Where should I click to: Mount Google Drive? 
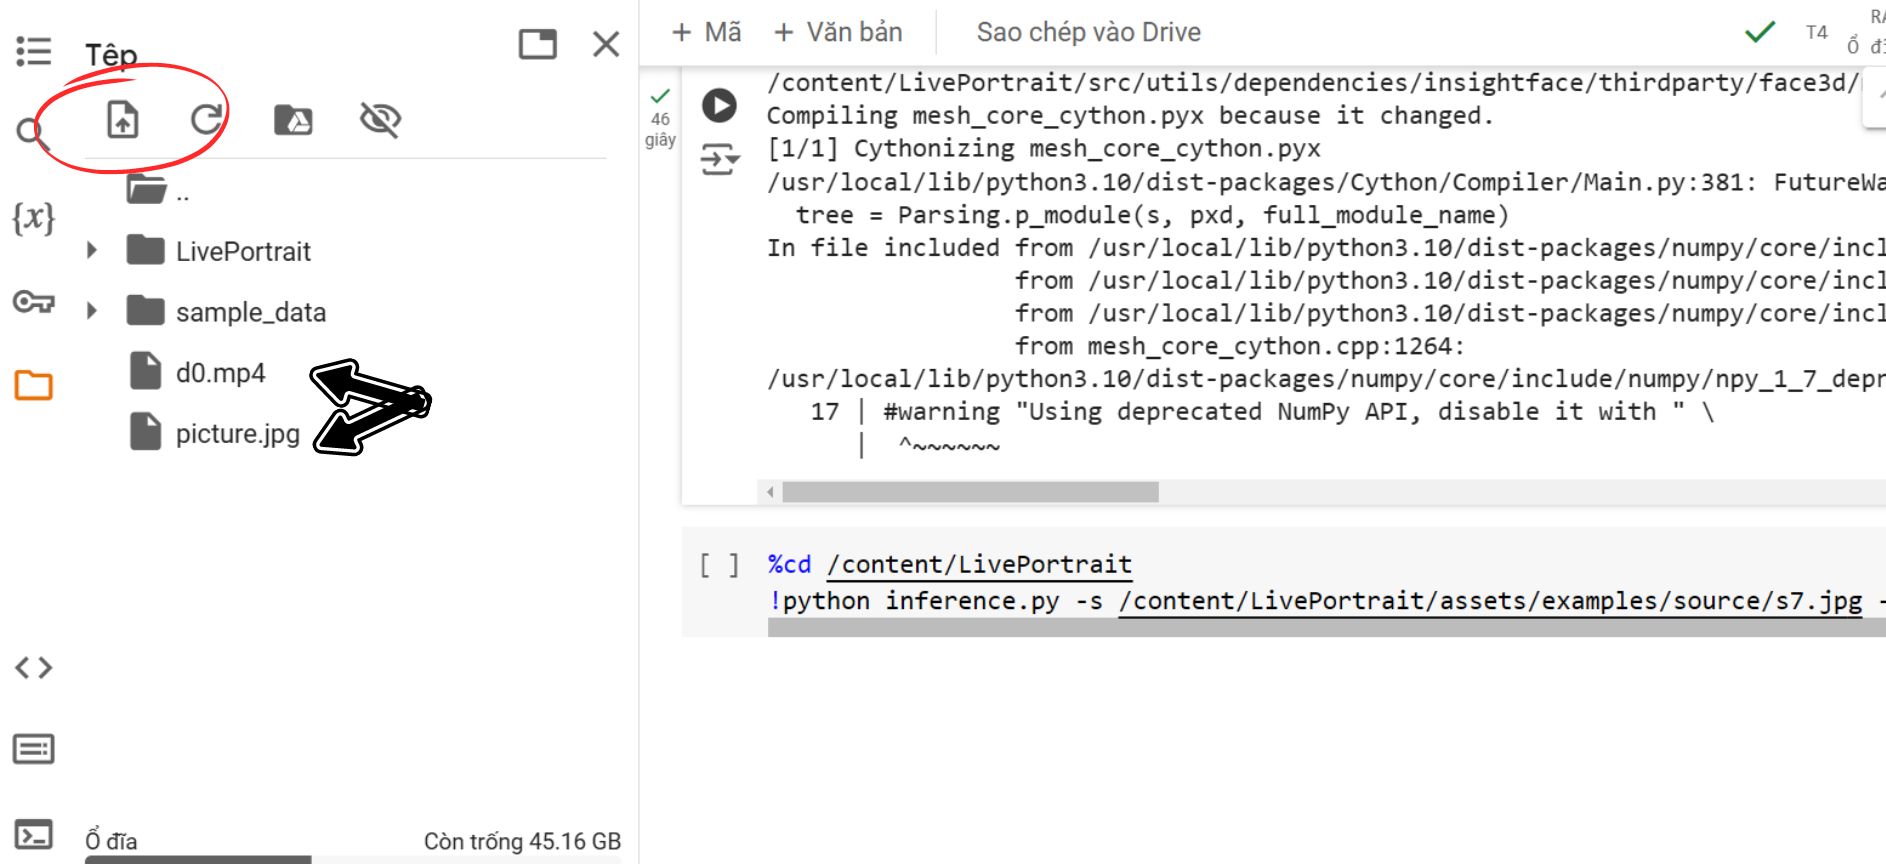tap(293, 120)
